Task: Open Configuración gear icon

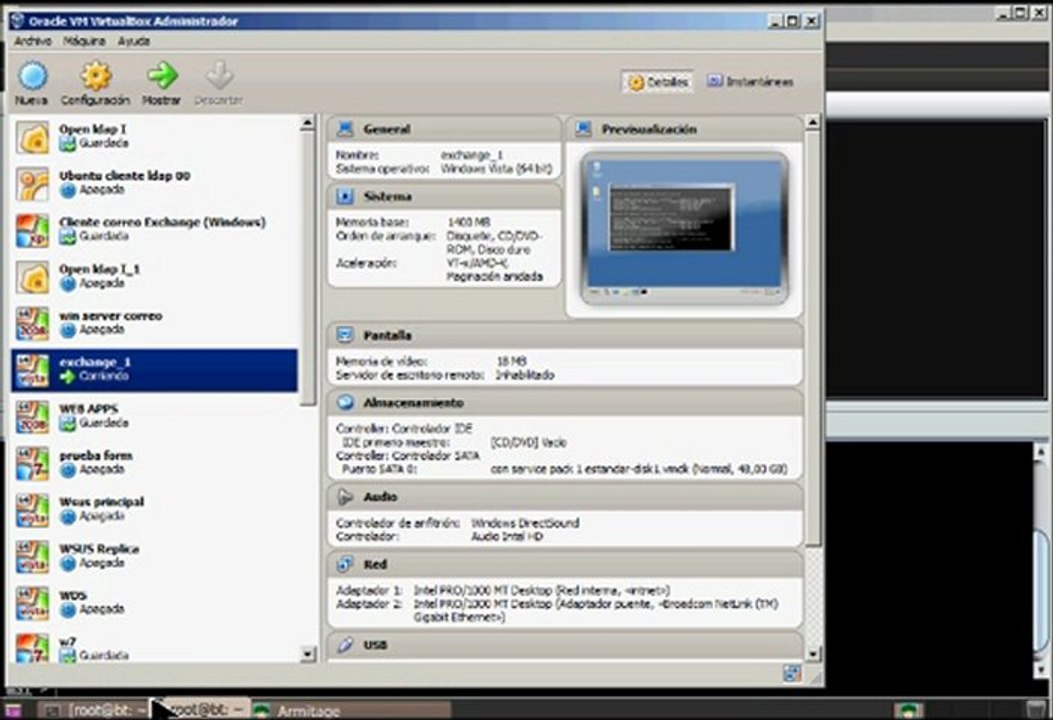Action: [96, 75]
